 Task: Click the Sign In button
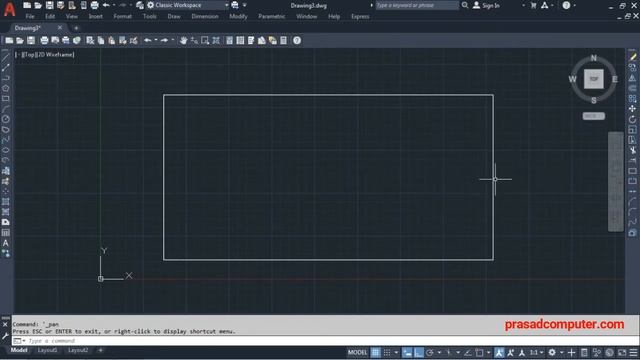tap(486, 5)
